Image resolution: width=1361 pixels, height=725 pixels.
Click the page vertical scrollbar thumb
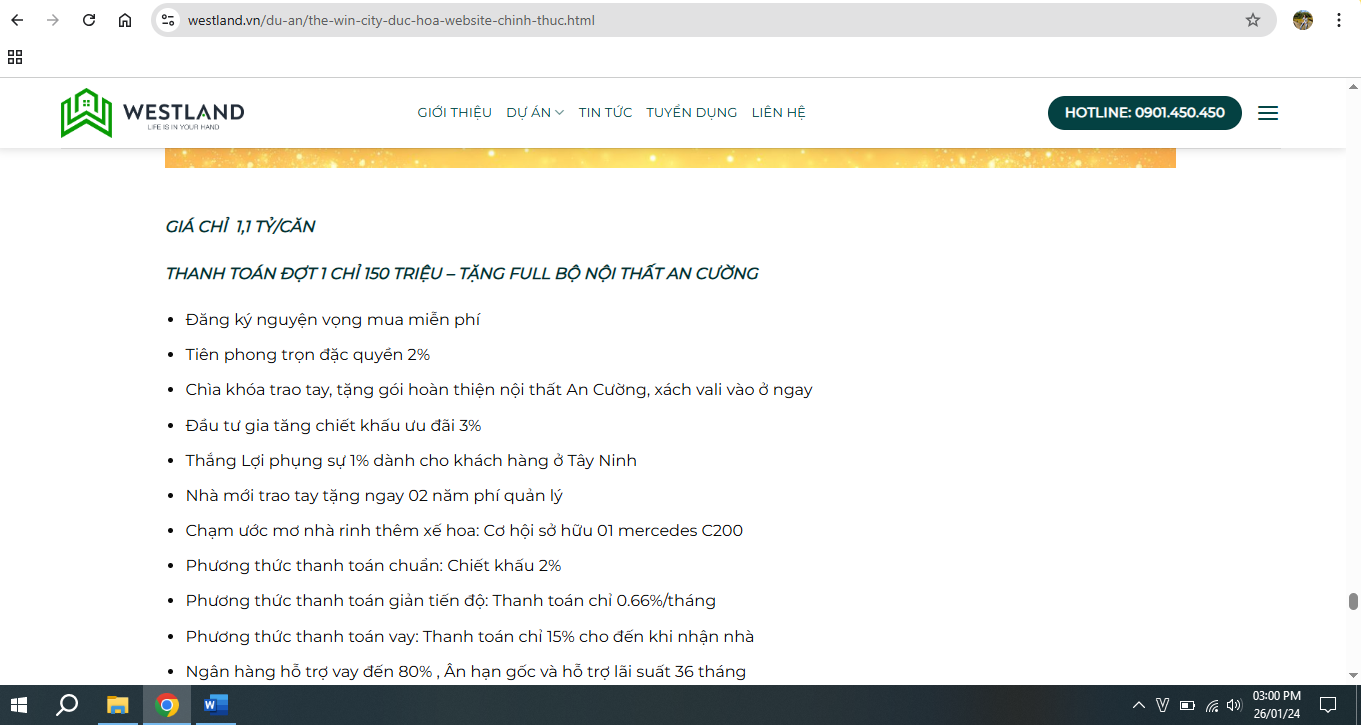coord(1353,601)
